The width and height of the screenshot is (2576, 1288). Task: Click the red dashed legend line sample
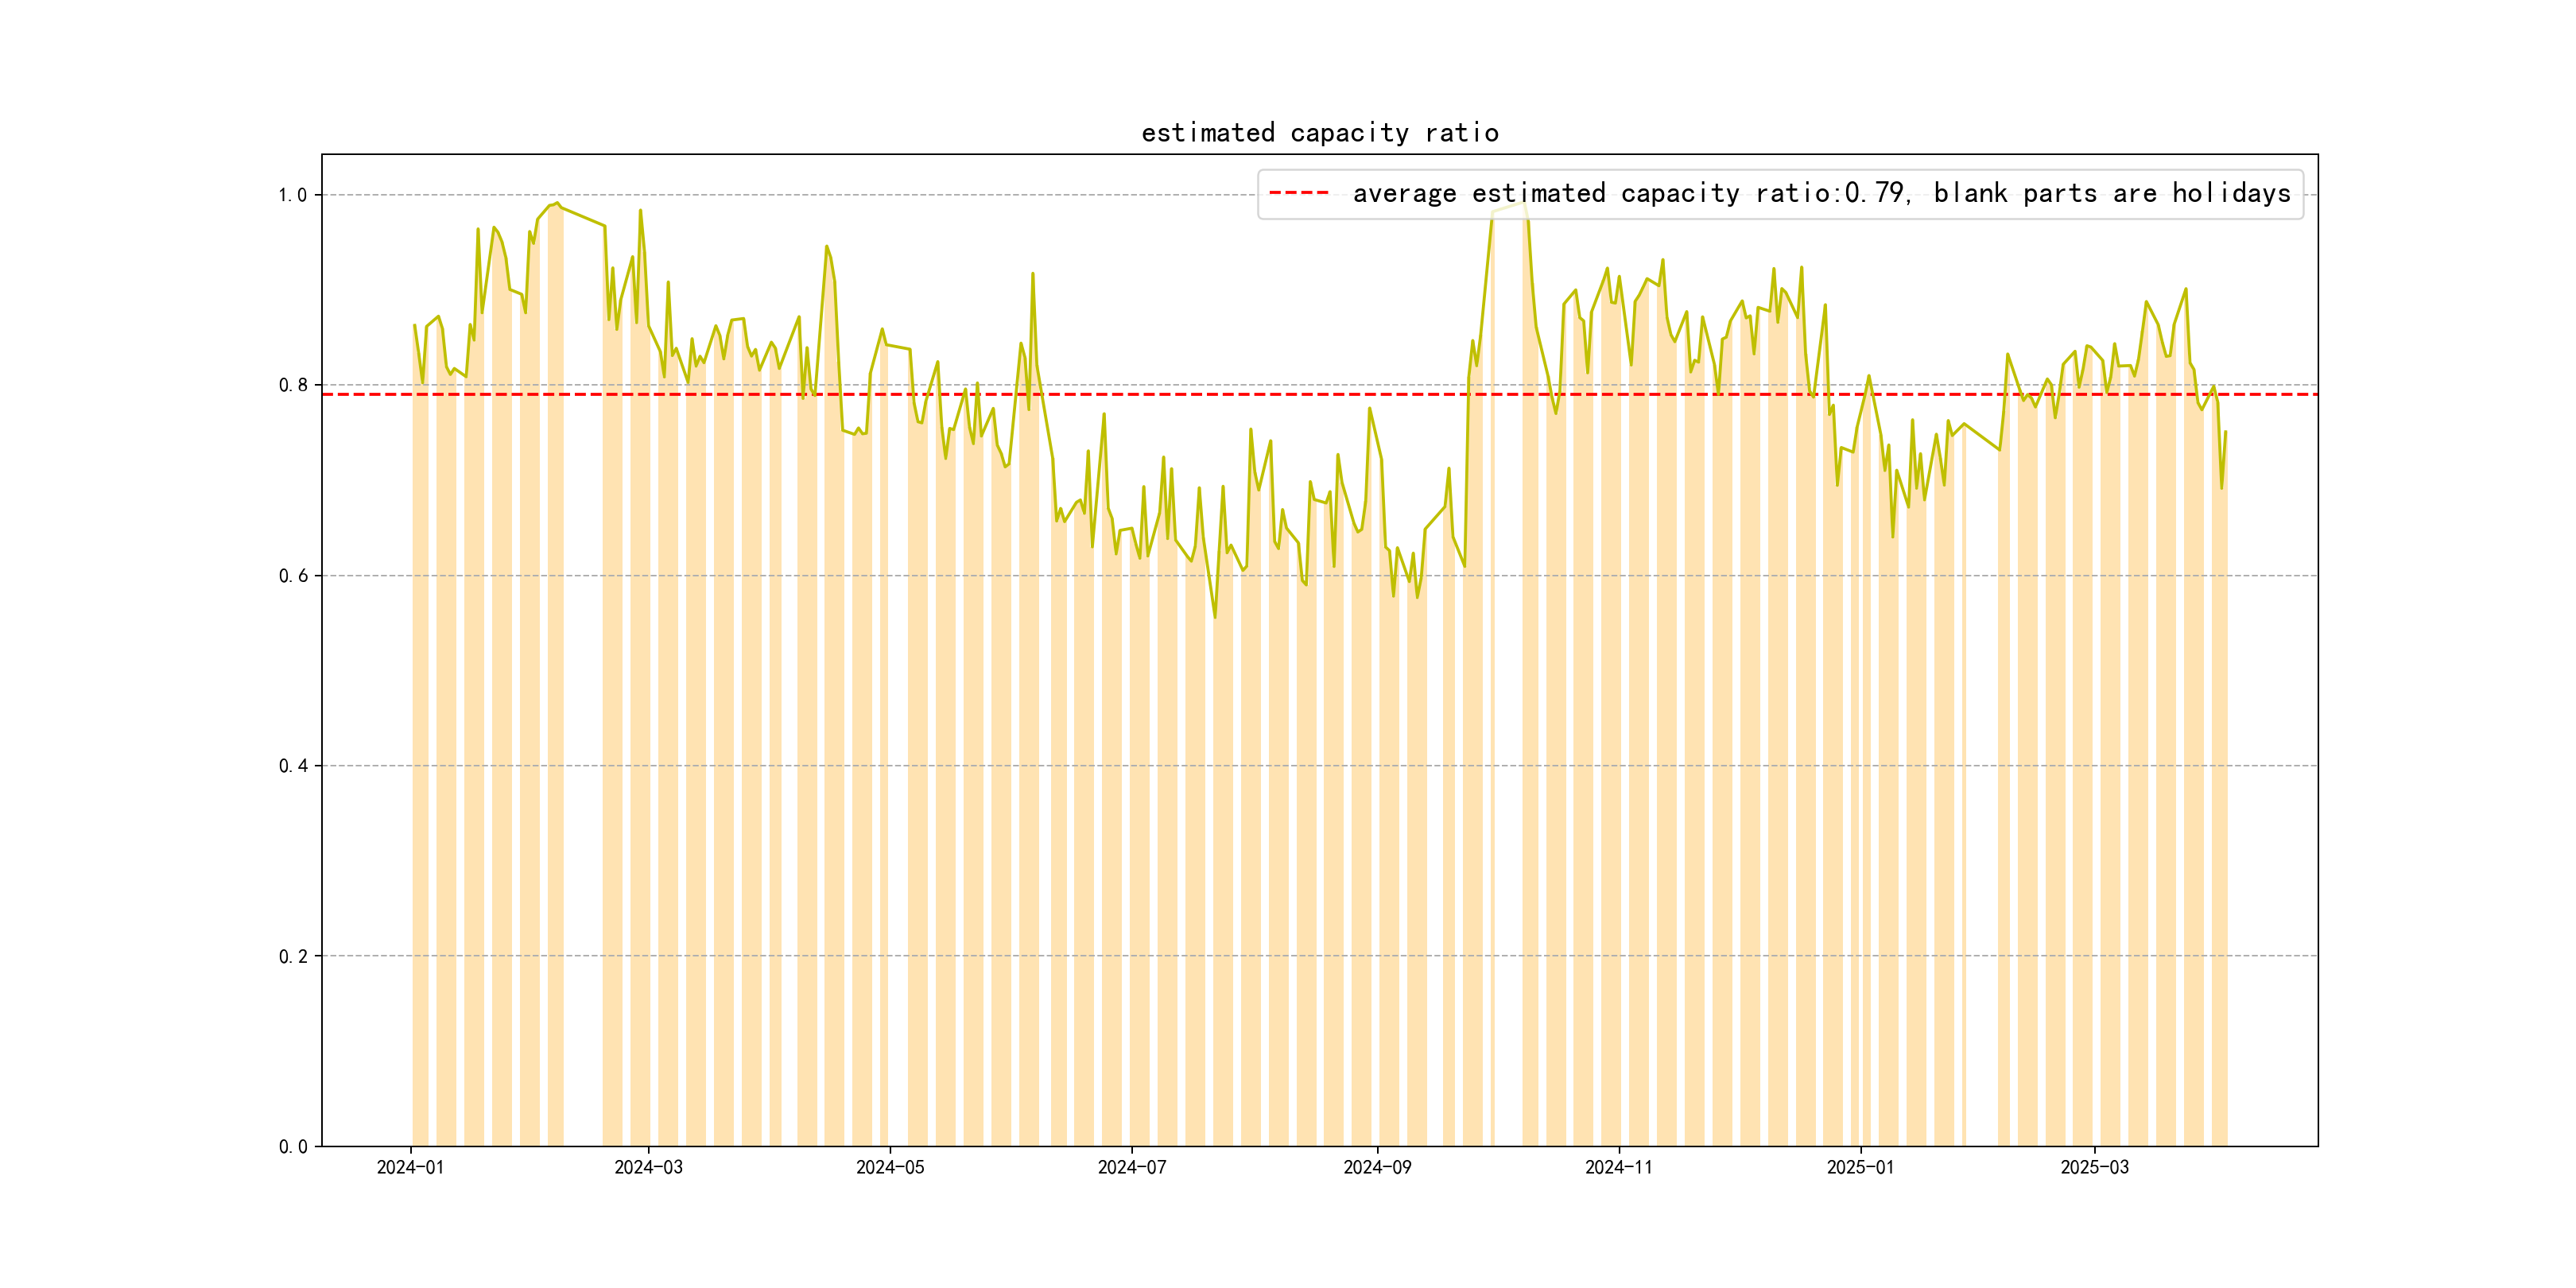point(1298,193)
